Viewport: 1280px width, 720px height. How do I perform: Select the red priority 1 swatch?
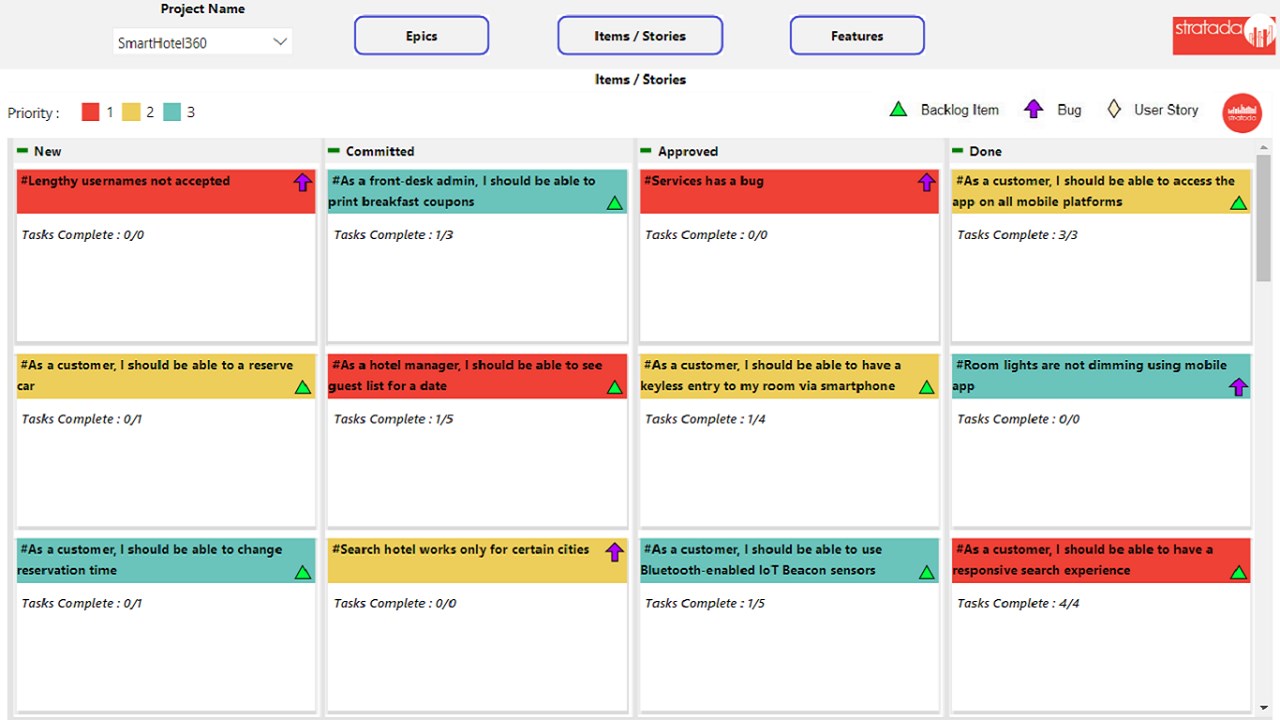(91, 112)
